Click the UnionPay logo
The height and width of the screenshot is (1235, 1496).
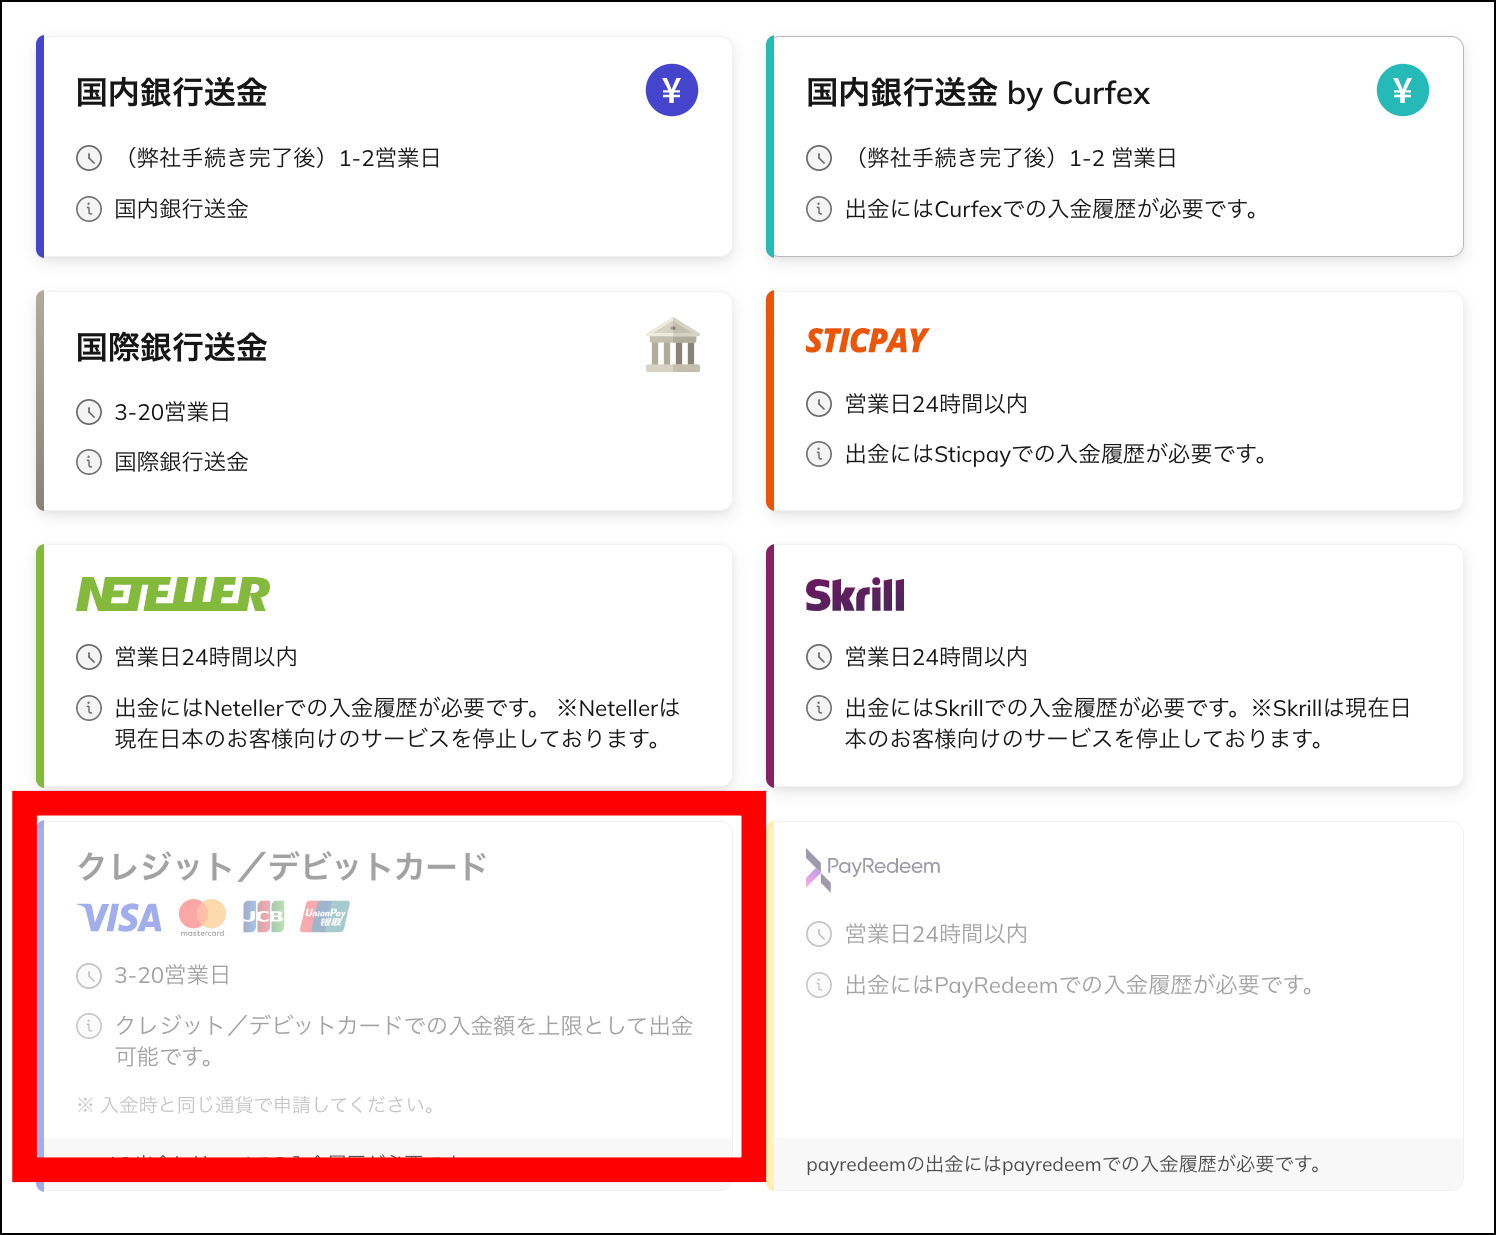tap(322, 917)
